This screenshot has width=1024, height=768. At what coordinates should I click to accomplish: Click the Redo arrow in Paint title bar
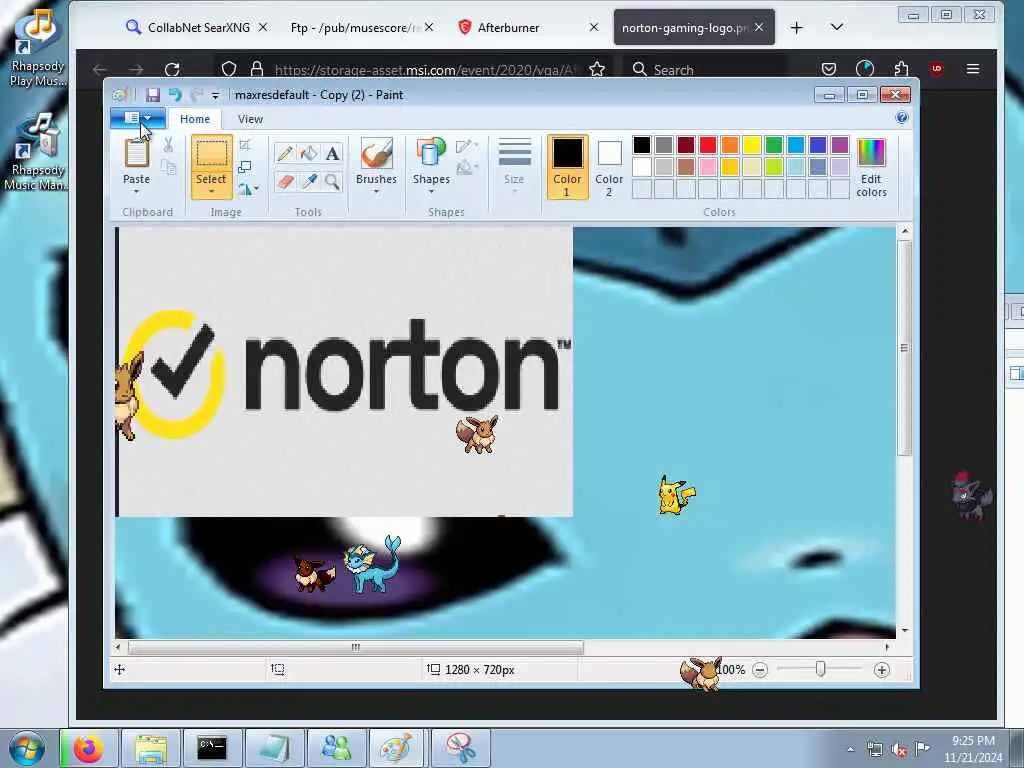tap(197, 95)
